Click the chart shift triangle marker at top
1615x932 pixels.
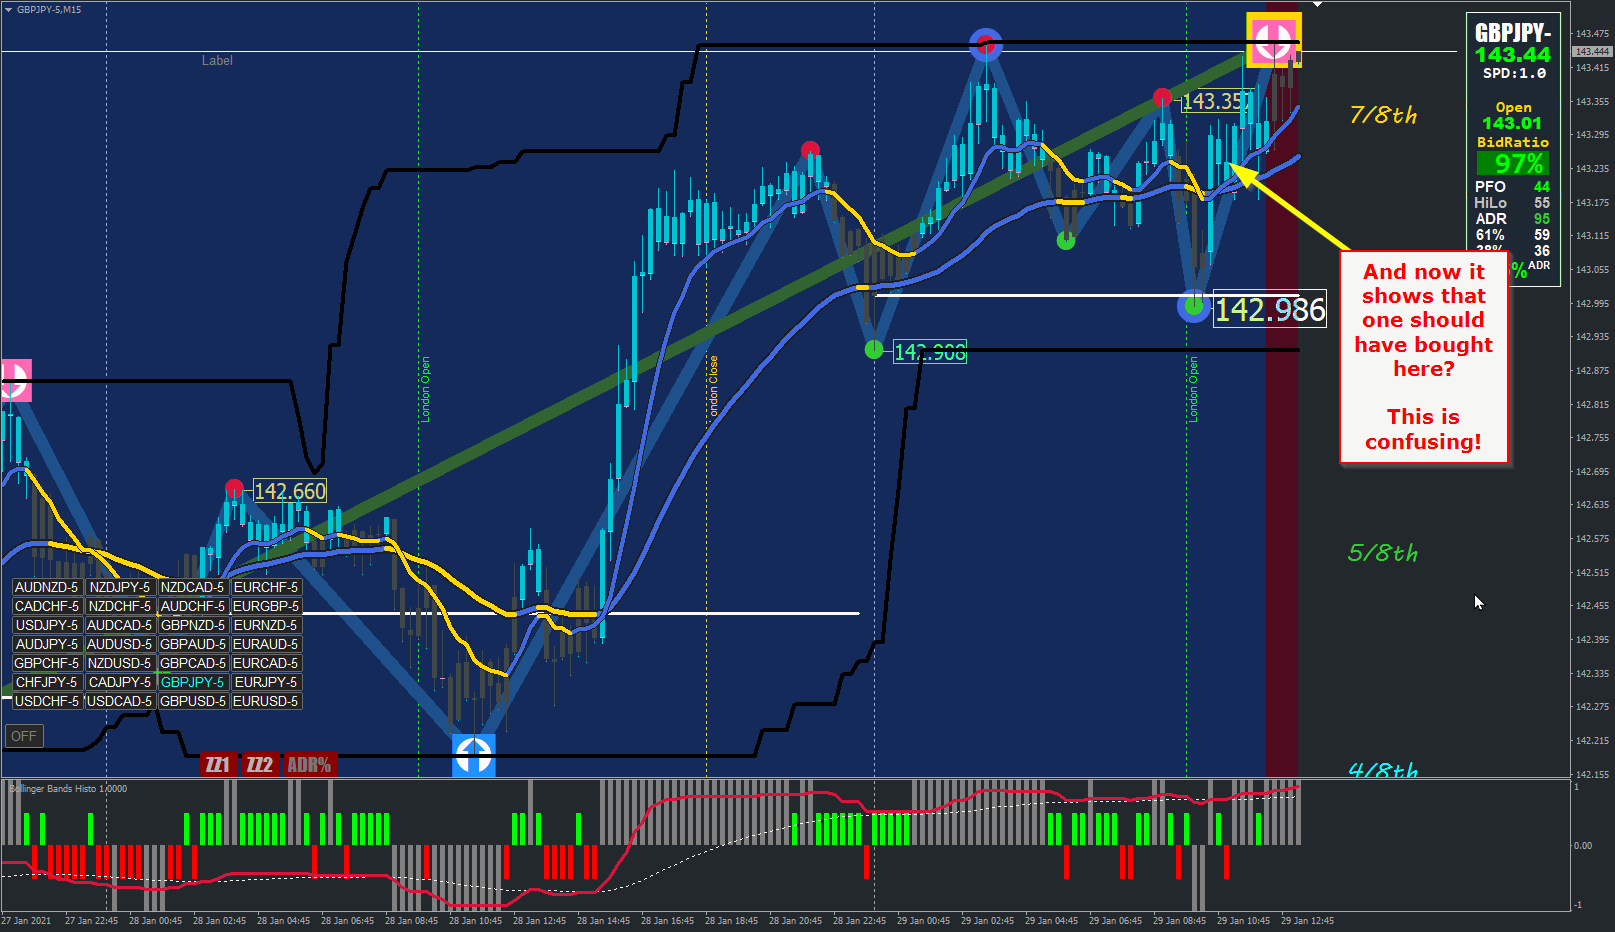(x=1318, y=5)
